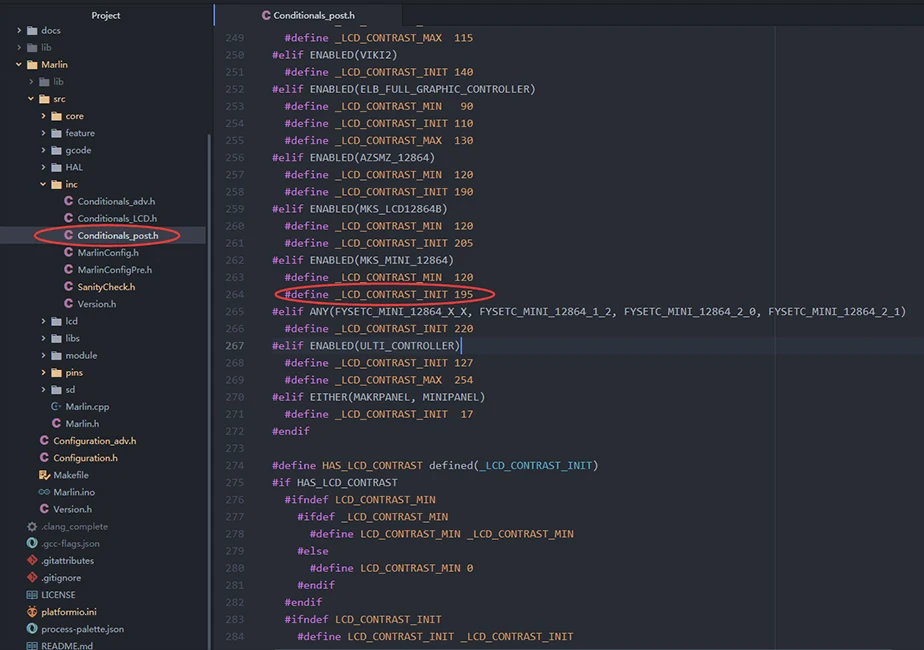Expand the libs folder chevron
924x650 pixels.
pos(43,338)
